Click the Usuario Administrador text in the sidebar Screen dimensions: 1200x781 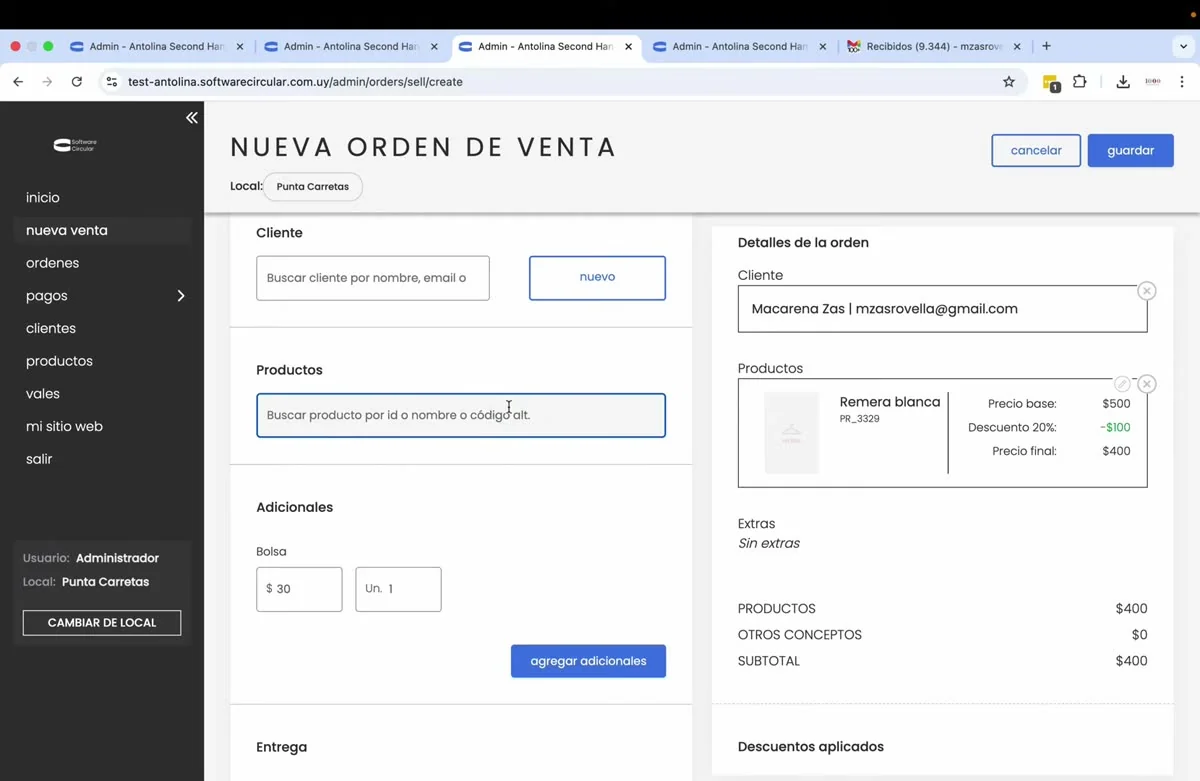coord(91,558)
